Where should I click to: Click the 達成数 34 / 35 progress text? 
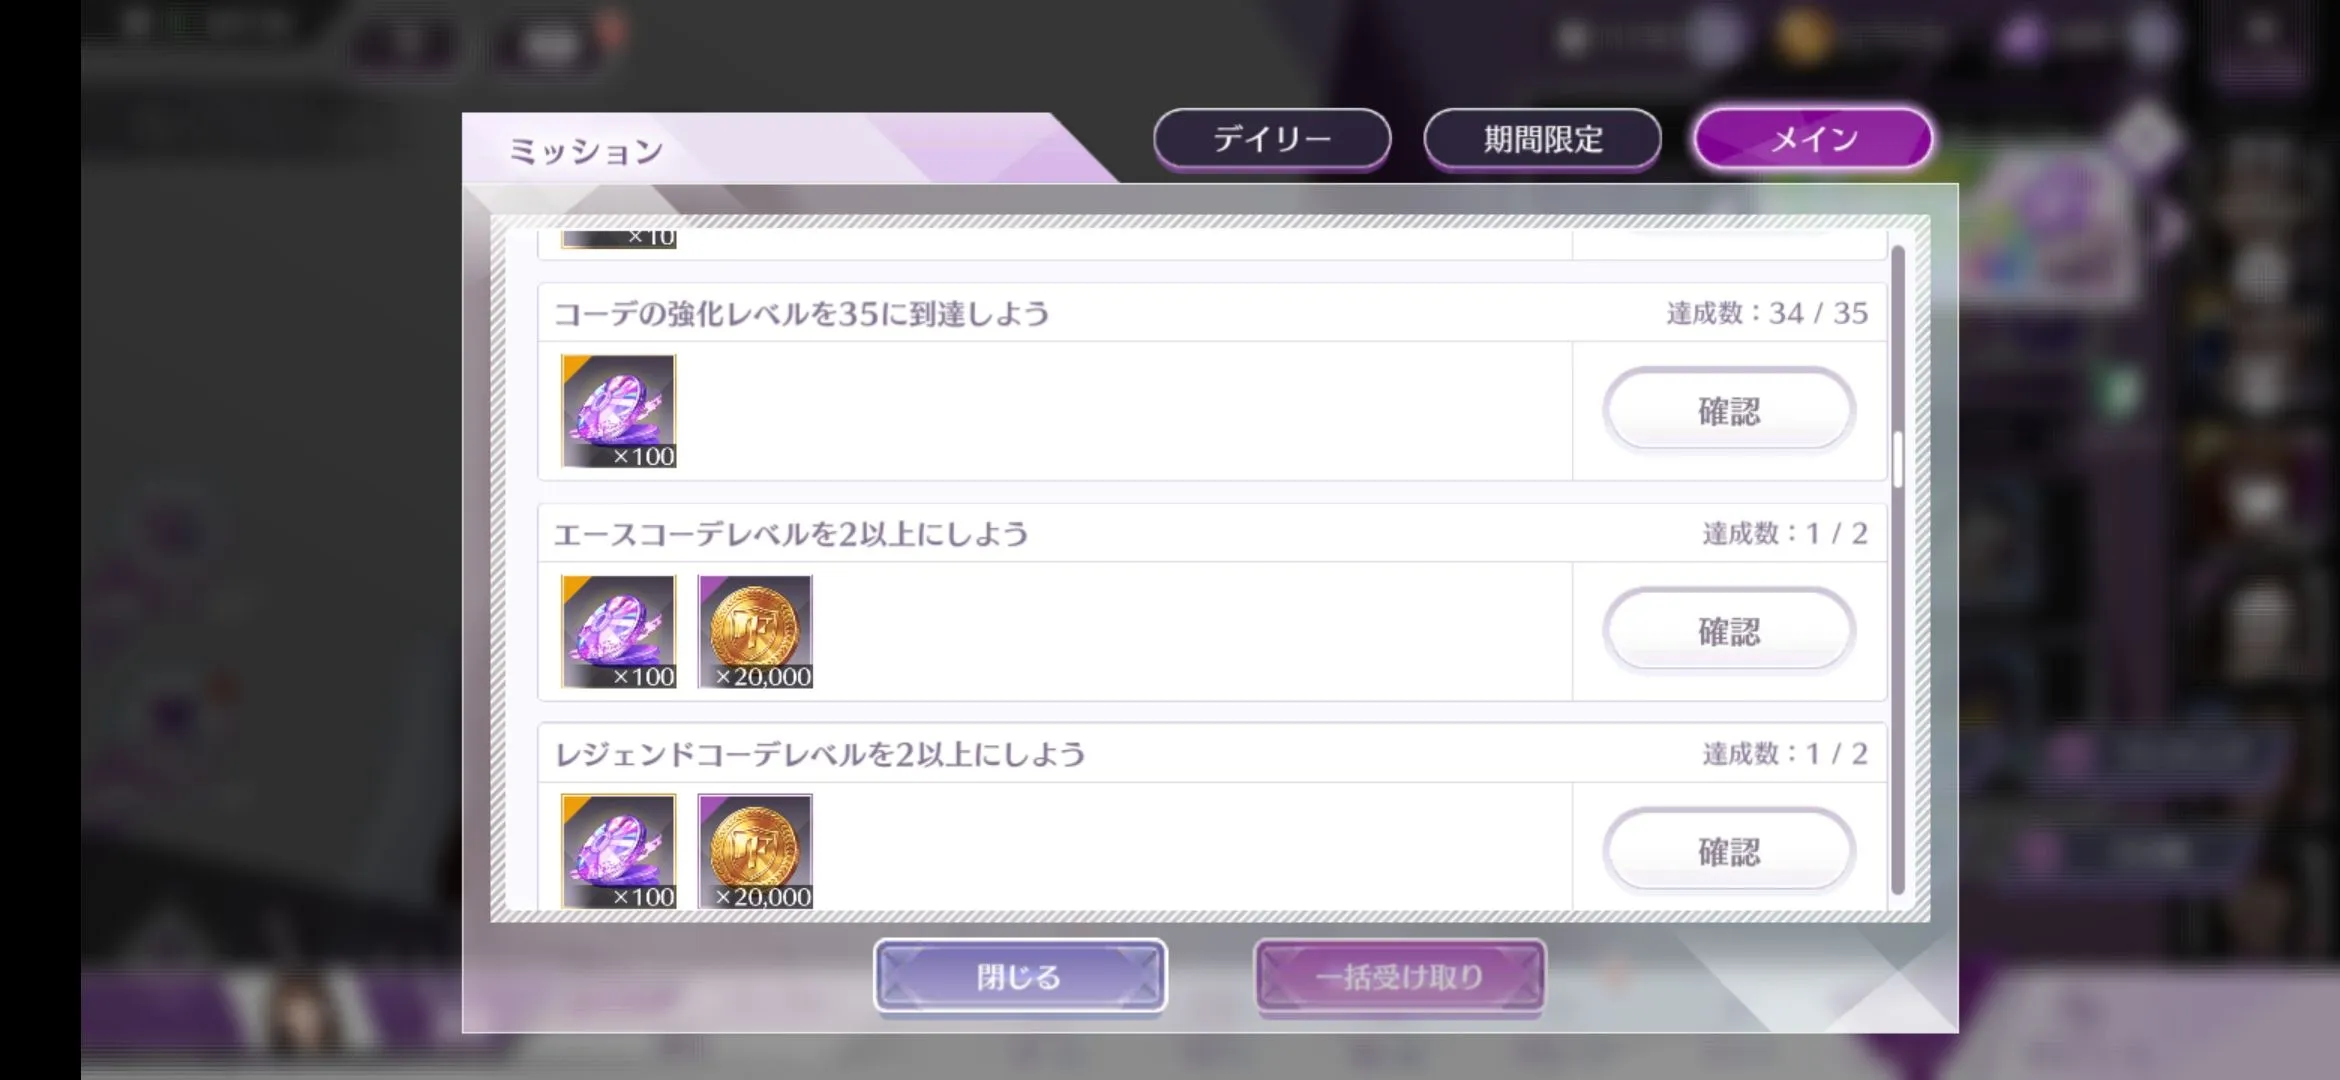pyautogui.click(x=1767, y=313)
